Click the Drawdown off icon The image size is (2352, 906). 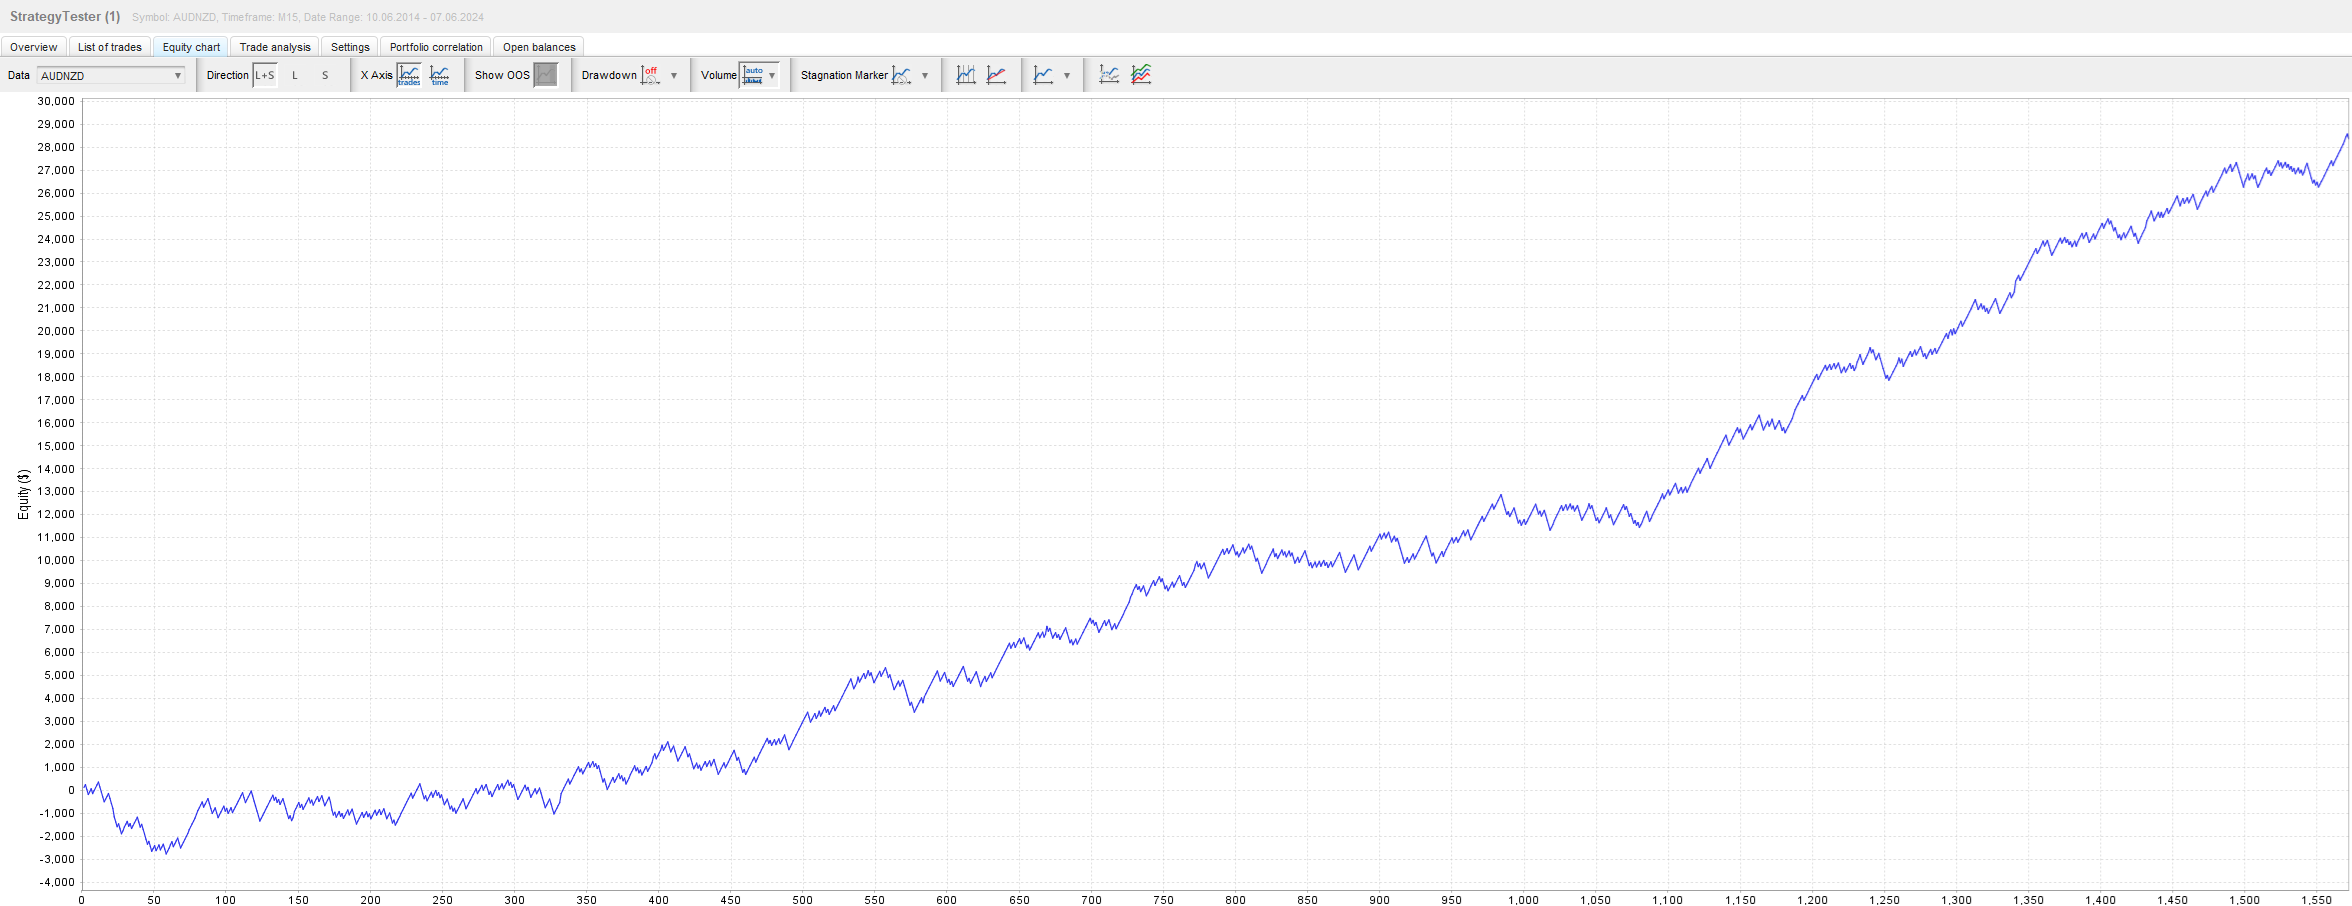pos(651,75)
